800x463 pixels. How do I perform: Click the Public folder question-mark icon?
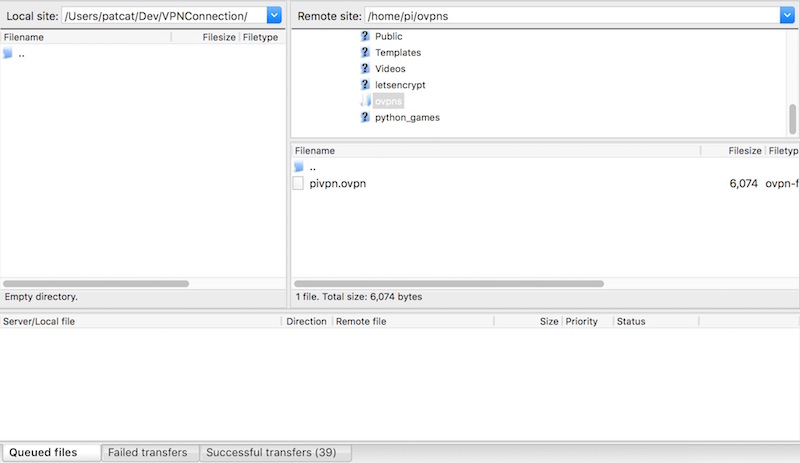[365, 36]
